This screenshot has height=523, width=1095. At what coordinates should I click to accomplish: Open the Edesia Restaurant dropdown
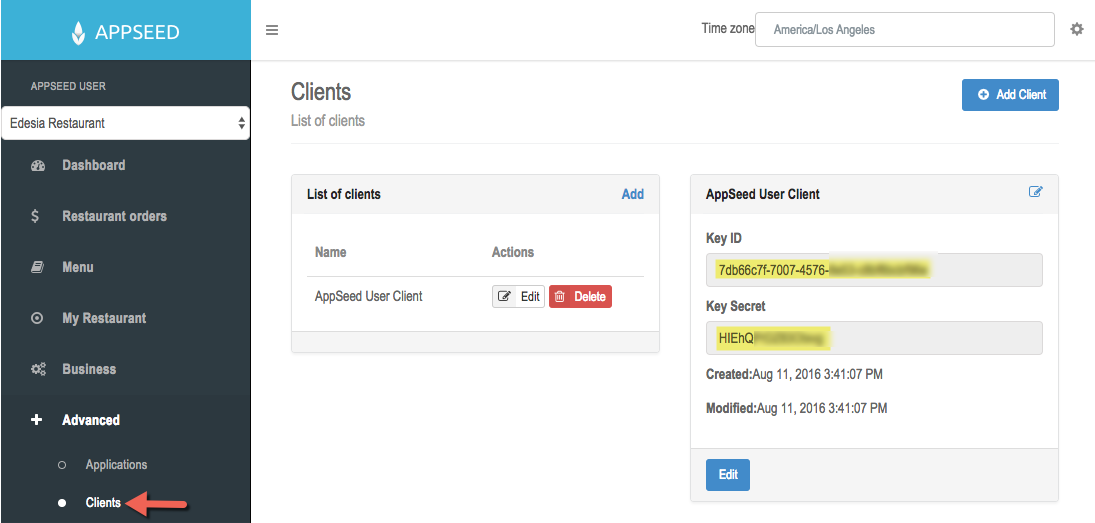coord(126,123)
